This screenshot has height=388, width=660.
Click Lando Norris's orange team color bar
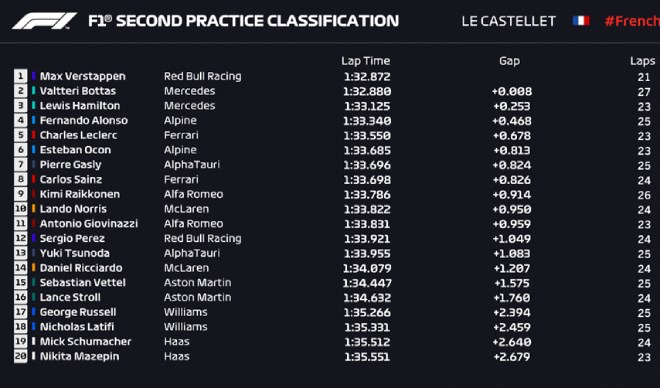34,209
